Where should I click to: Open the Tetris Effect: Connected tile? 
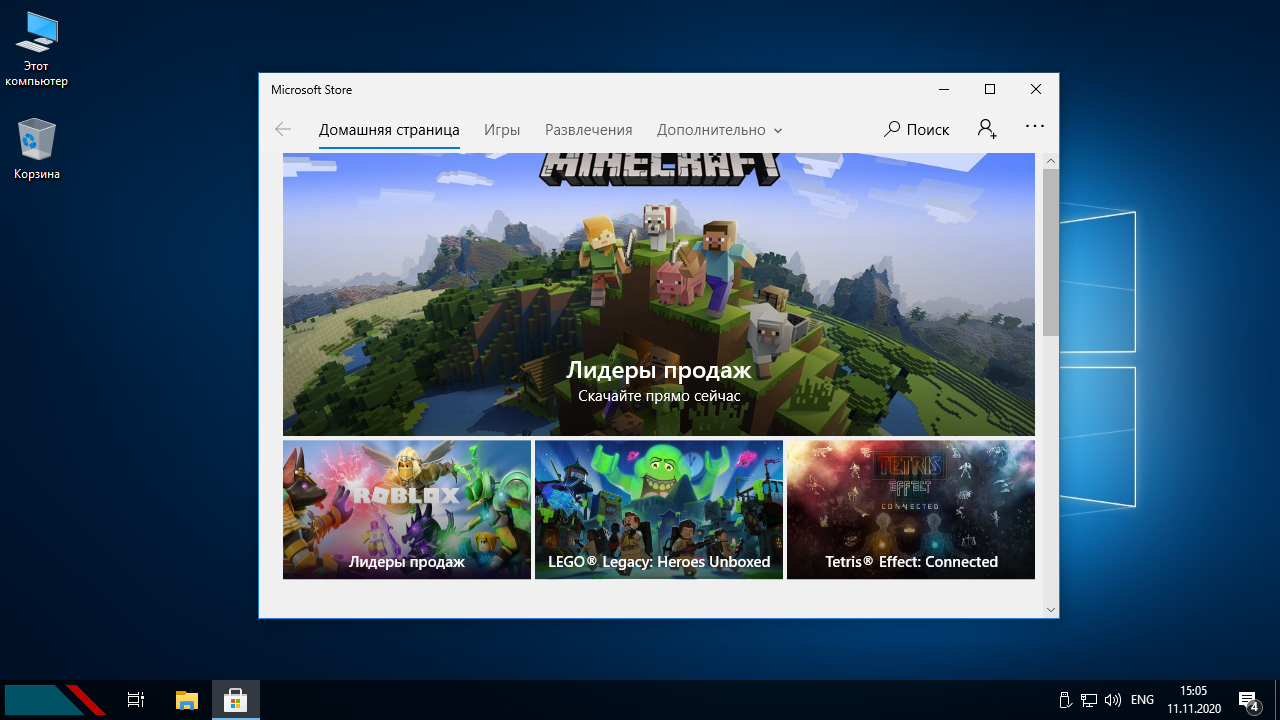click(x=911, y=509)
